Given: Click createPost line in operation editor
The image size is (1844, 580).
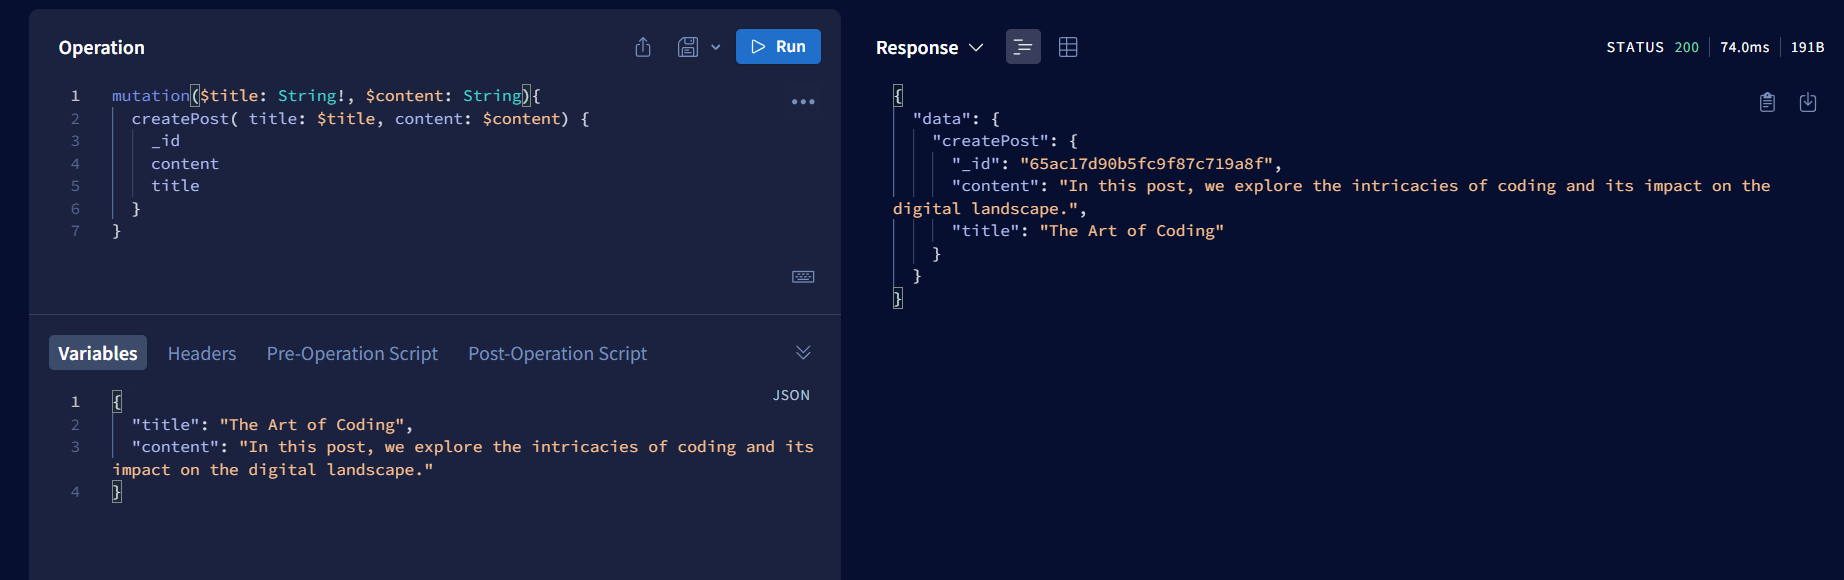Looking at the screenshot, I should 360,118.
